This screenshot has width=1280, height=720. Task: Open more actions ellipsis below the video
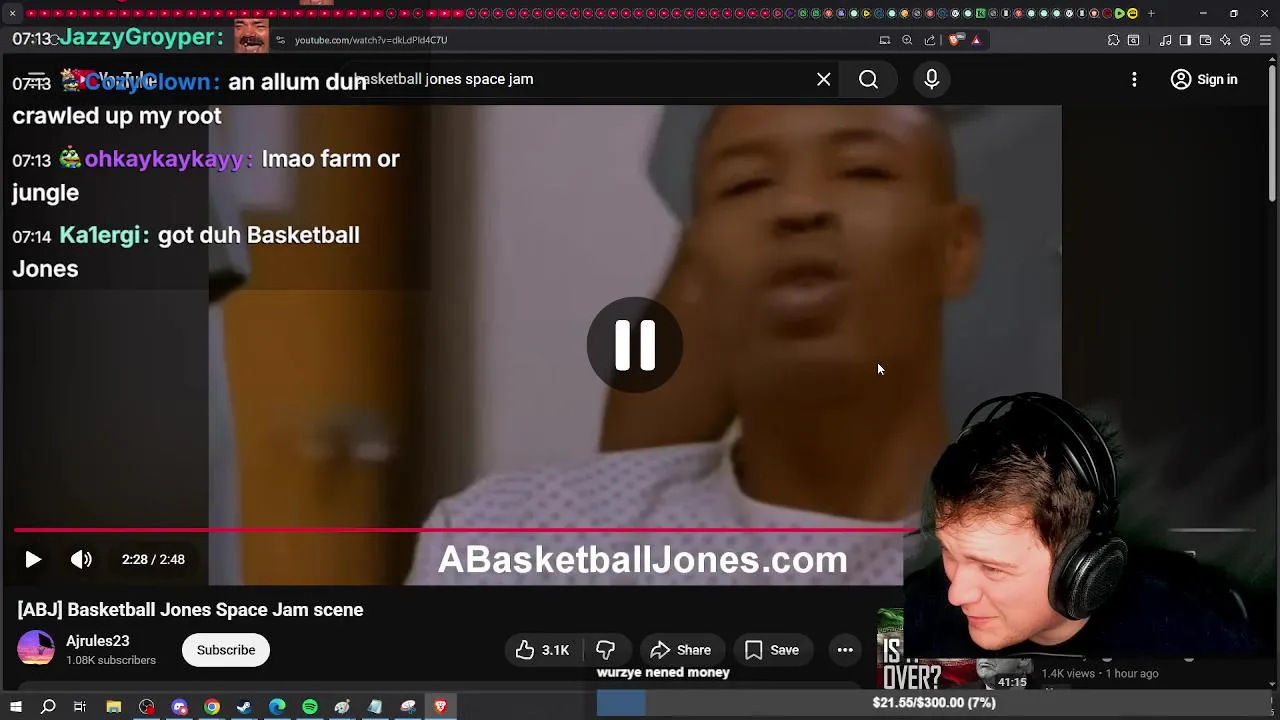click(x=845, y=650)
